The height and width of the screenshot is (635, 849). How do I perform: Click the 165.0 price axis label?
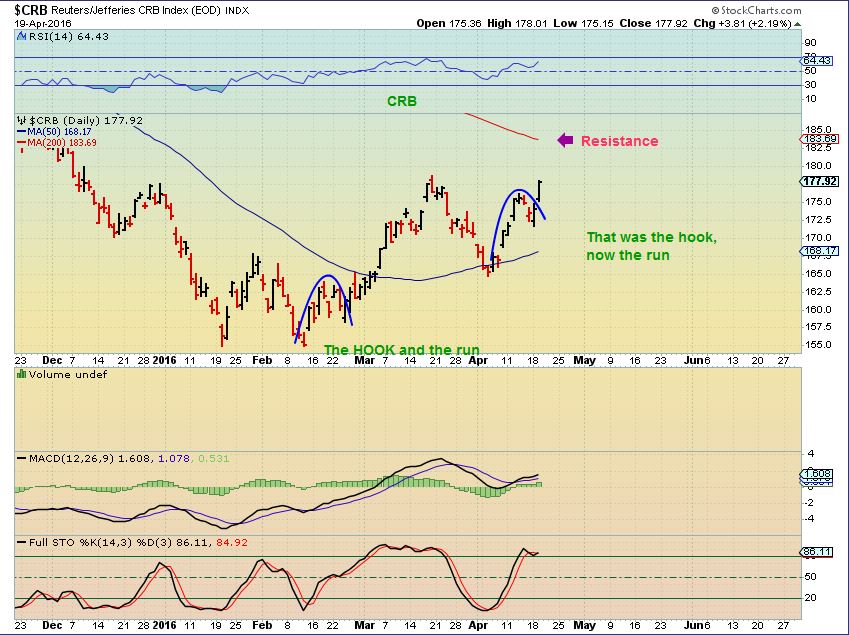pyautogui.click(x=818, y=273)
